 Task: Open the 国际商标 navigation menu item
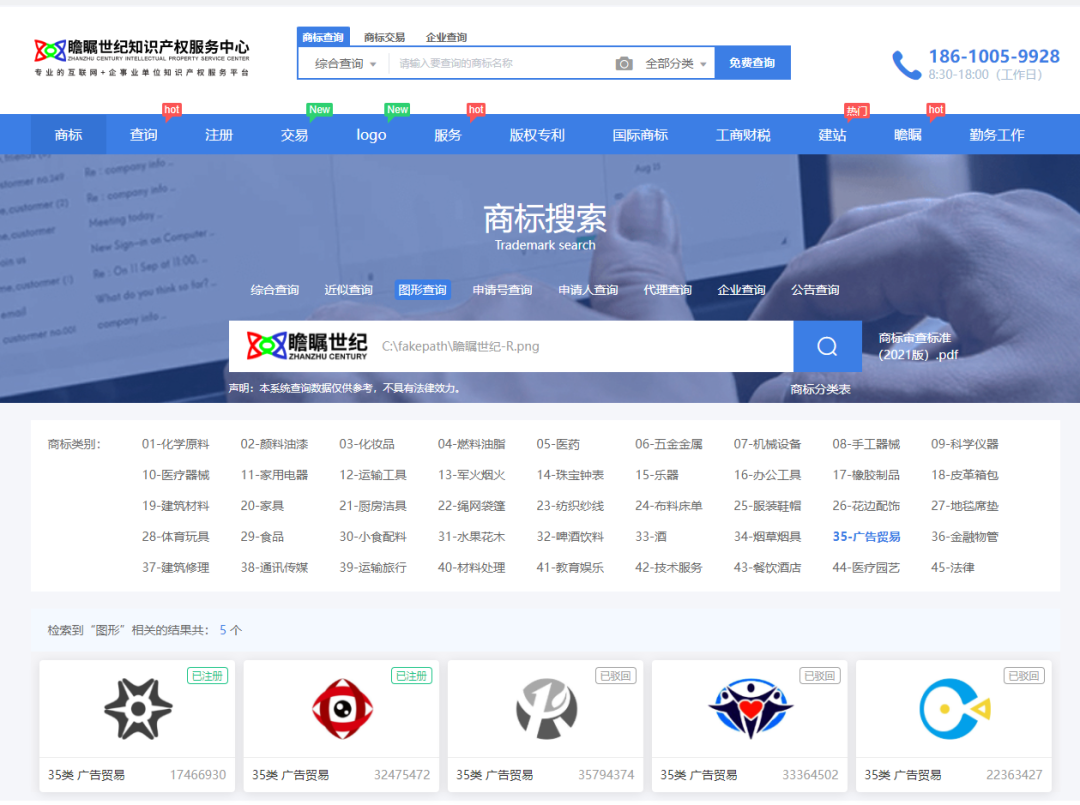640,135
